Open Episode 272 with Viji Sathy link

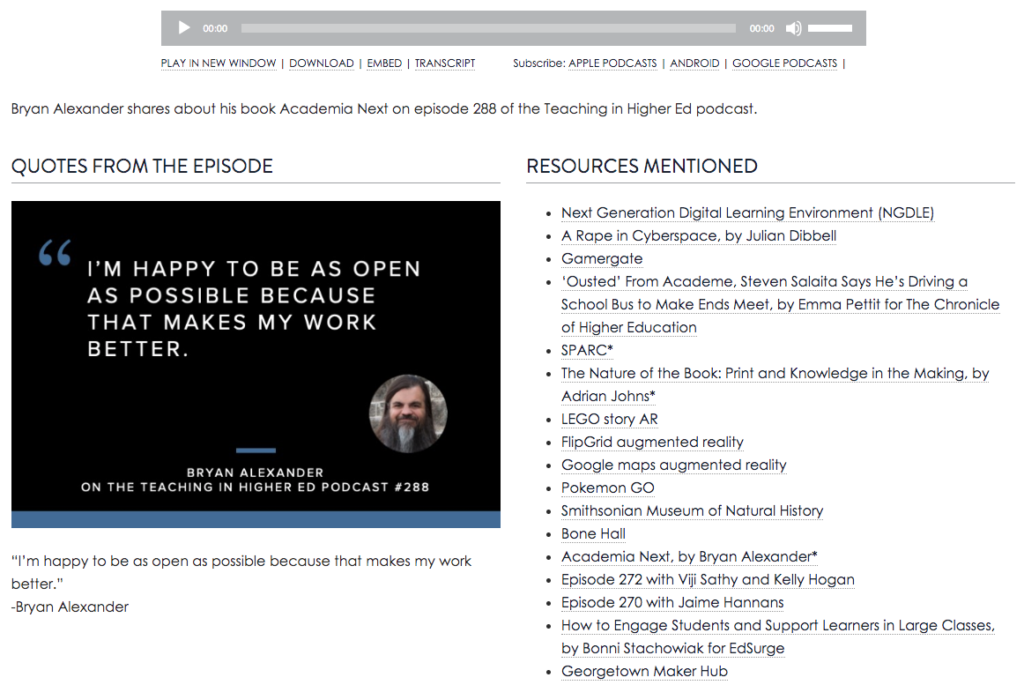pos(708,579)
